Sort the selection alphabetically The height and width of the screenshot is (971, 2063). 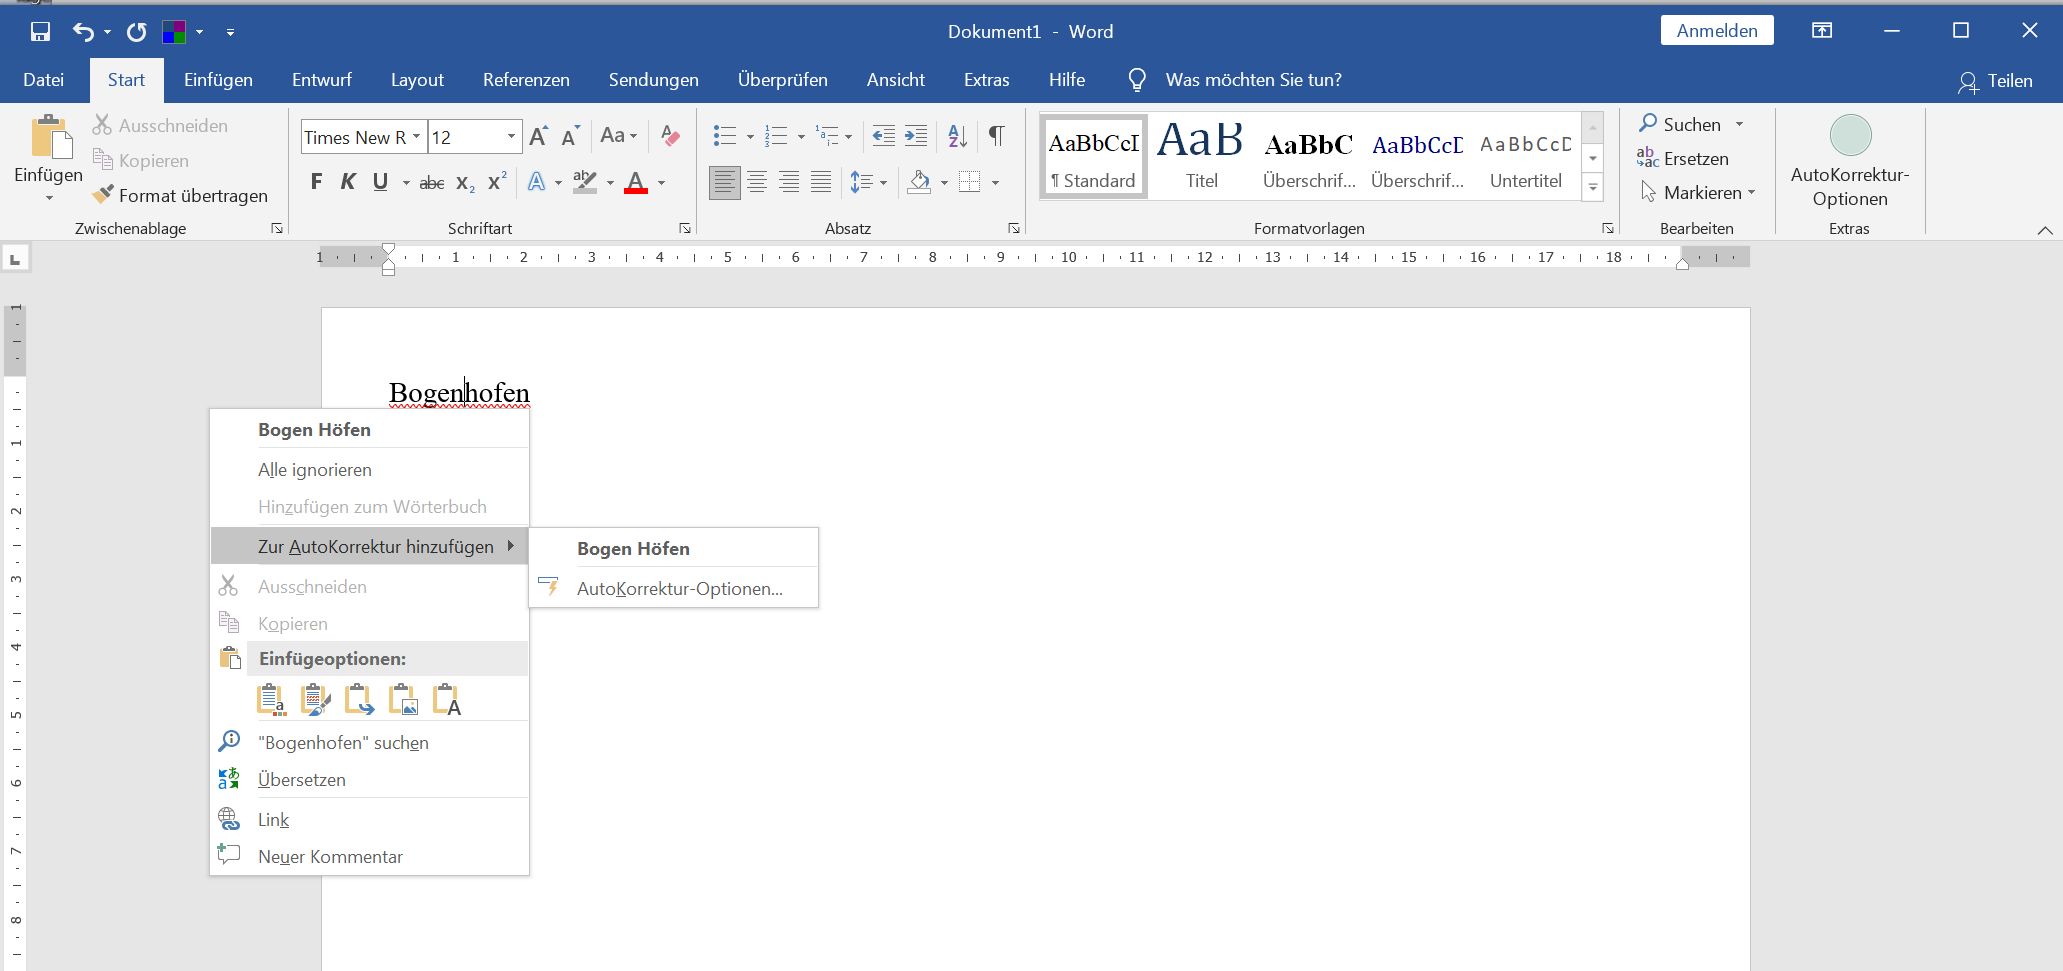957,136
